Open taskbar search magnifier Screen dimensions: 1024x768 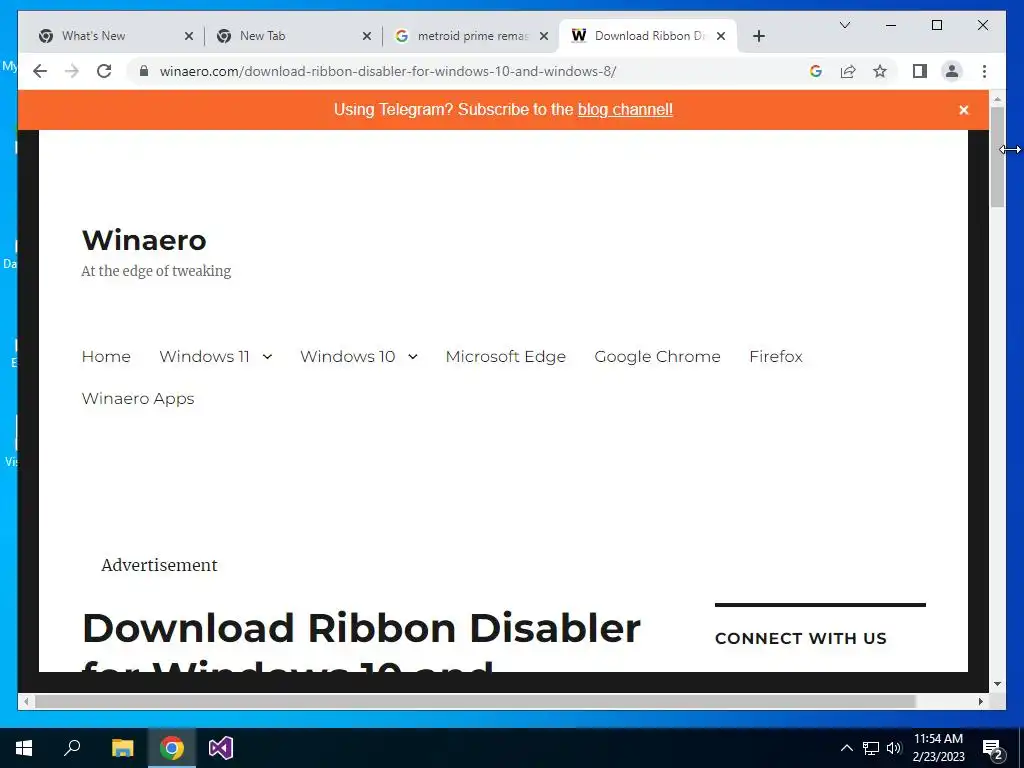72,748
